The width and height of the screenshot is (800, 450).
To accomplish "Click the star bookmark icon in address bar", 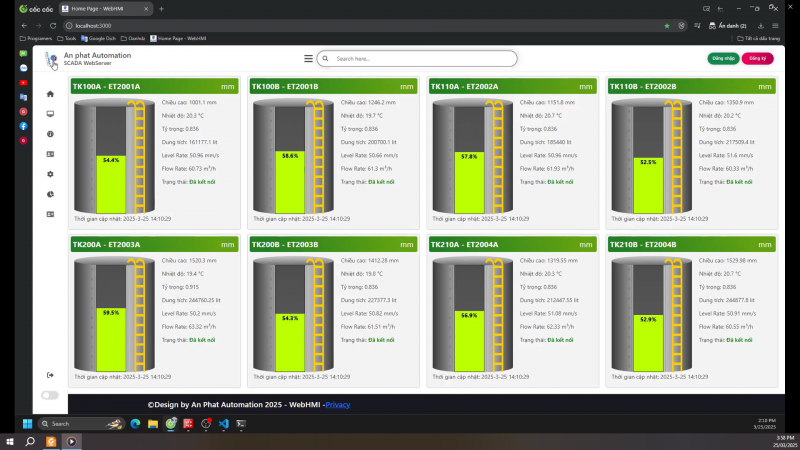I will [667, 25].
